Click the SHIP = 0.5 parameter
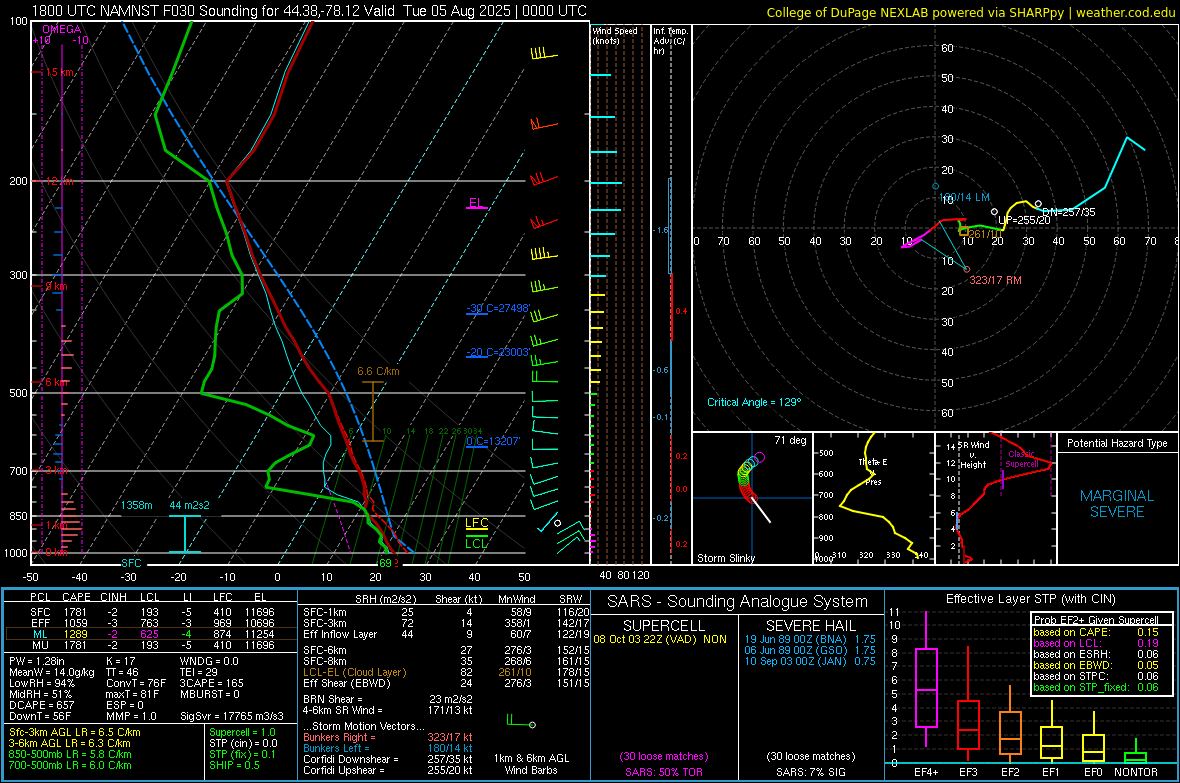 coord(234,765)
